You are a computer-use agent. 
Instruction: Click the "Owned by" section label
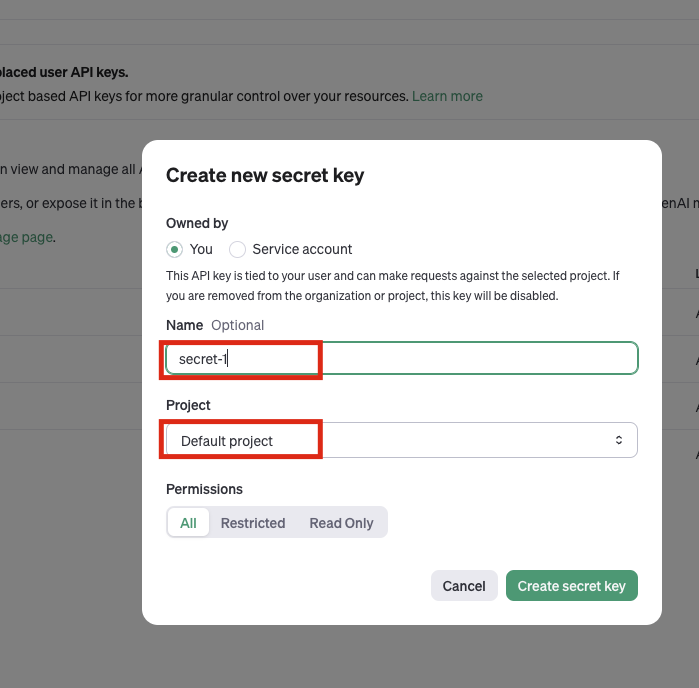click(197, 223)
